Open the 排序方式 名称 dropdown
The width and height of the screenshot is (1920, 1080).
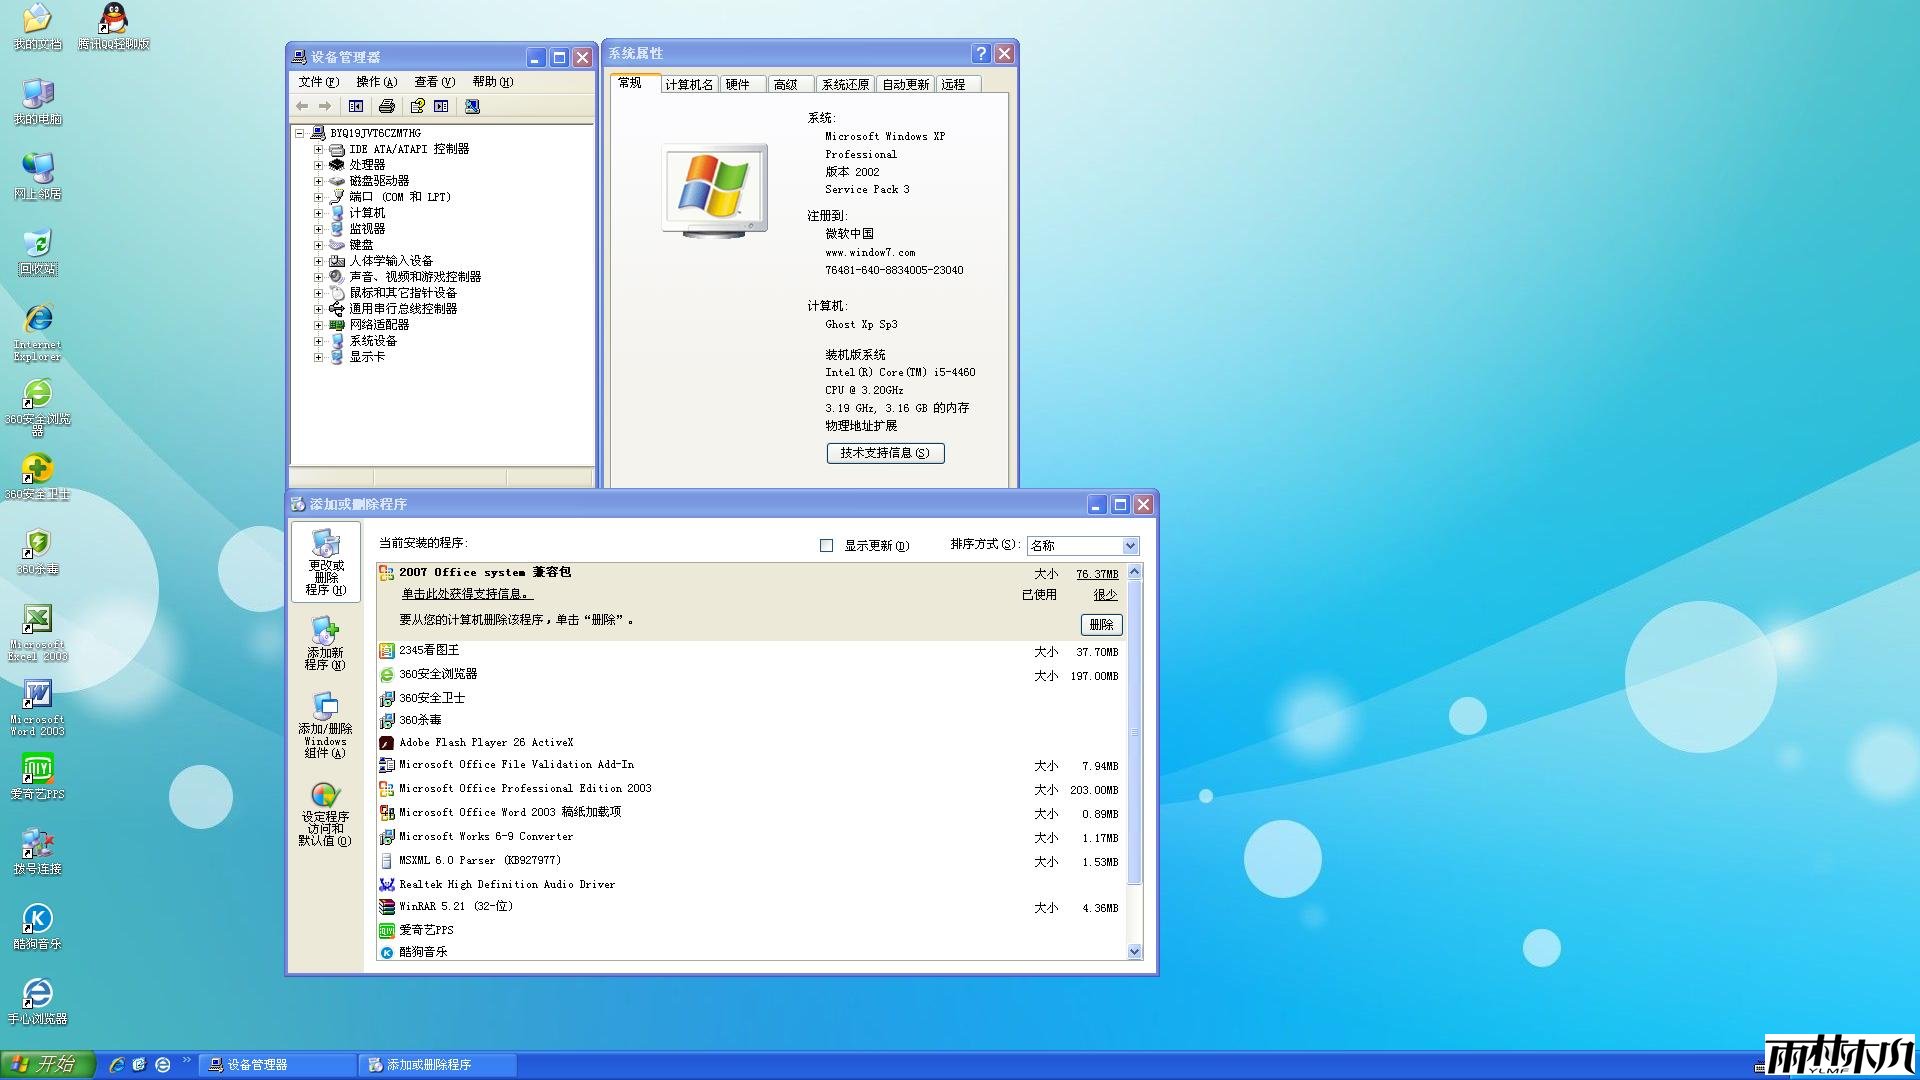pos(1130,546)
